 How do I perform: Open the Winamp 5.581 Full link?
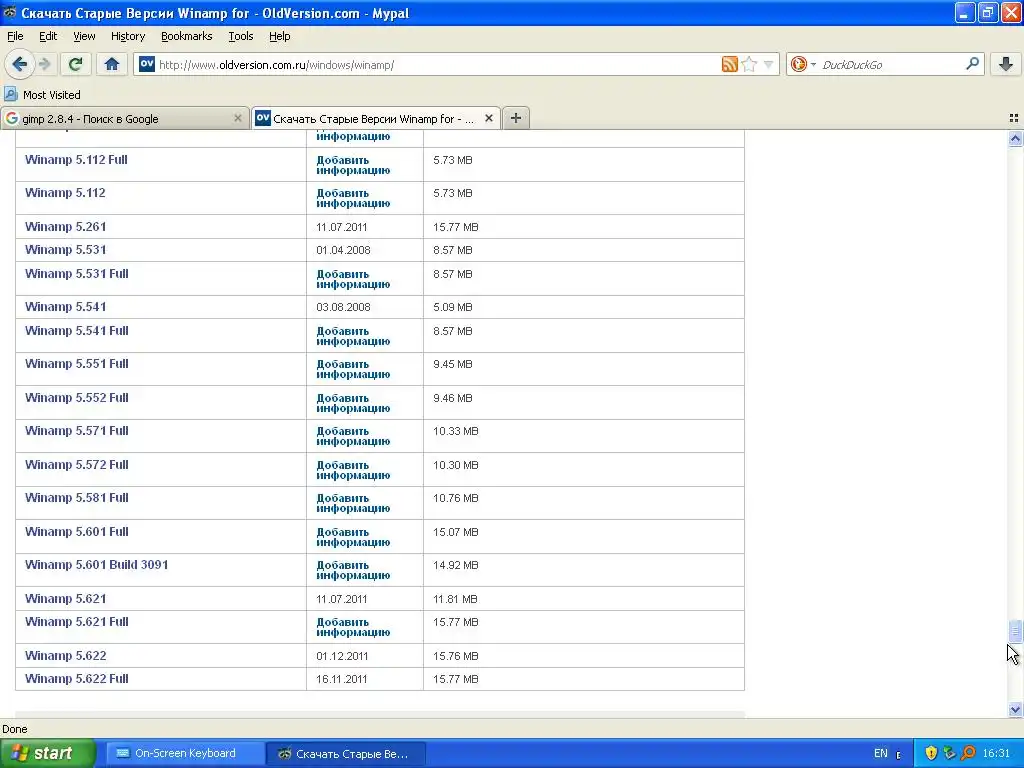(x=76, y=497)
